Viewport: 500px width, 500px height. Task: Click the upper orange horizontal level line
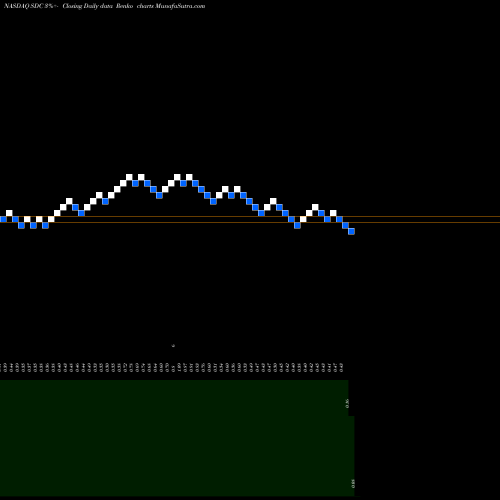click(x=250, y=217)
